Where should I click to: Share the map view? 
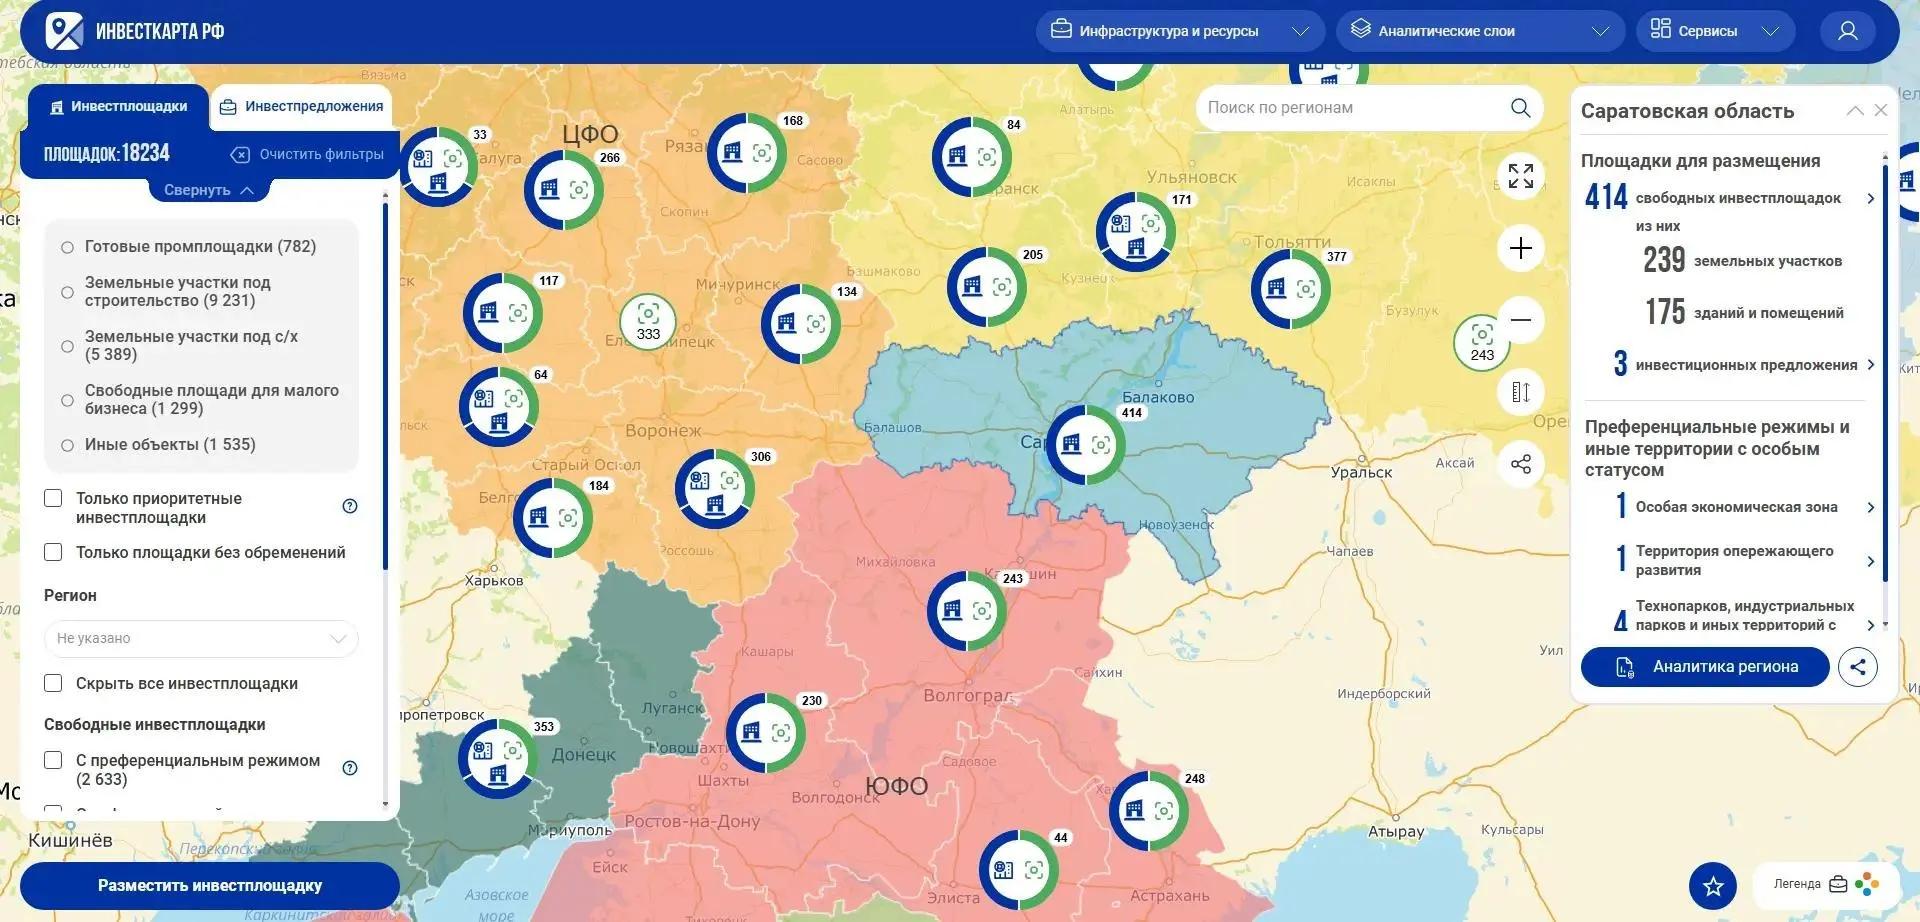[1520, 464]
